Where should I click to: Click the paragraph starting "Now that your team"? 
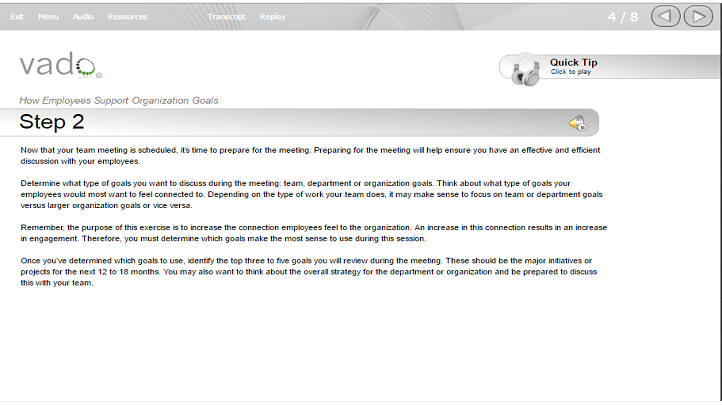pos(310,156)
